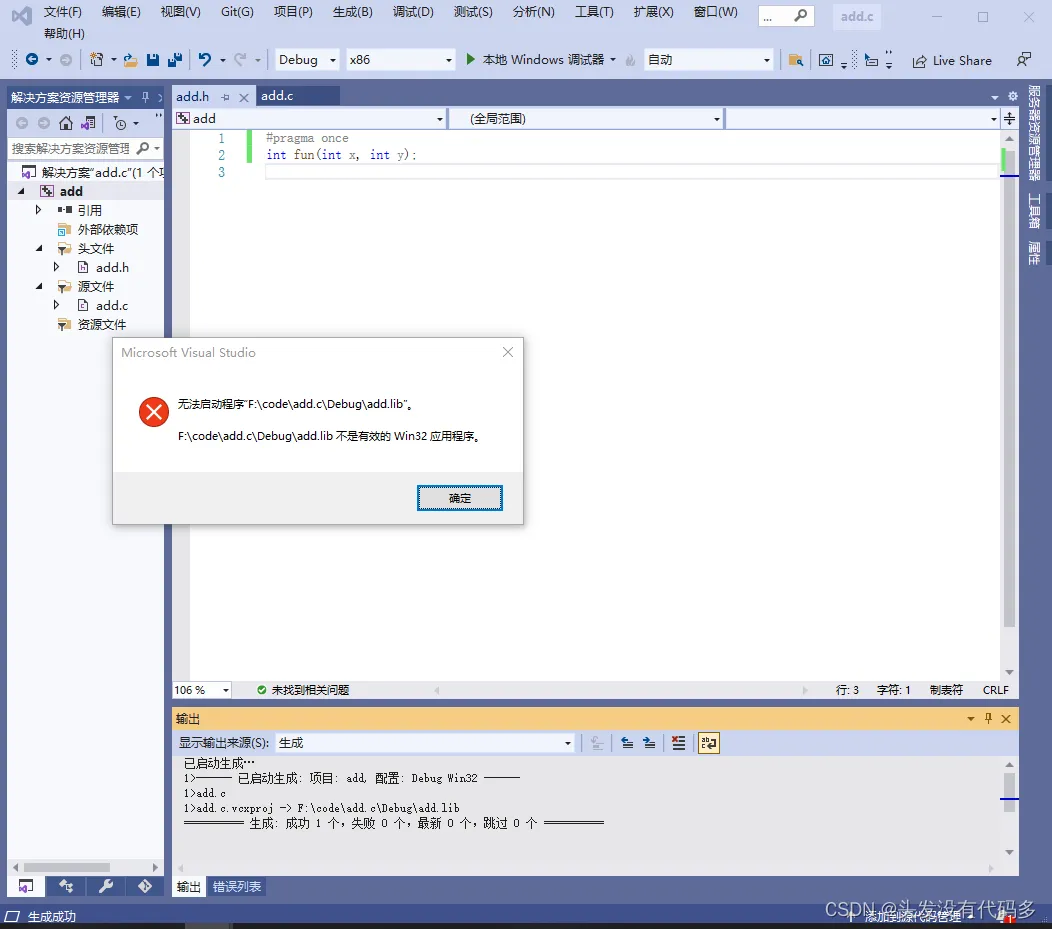Click the tab settings gear icon
1052x929 pixels.
click(x=1012, y=97)
